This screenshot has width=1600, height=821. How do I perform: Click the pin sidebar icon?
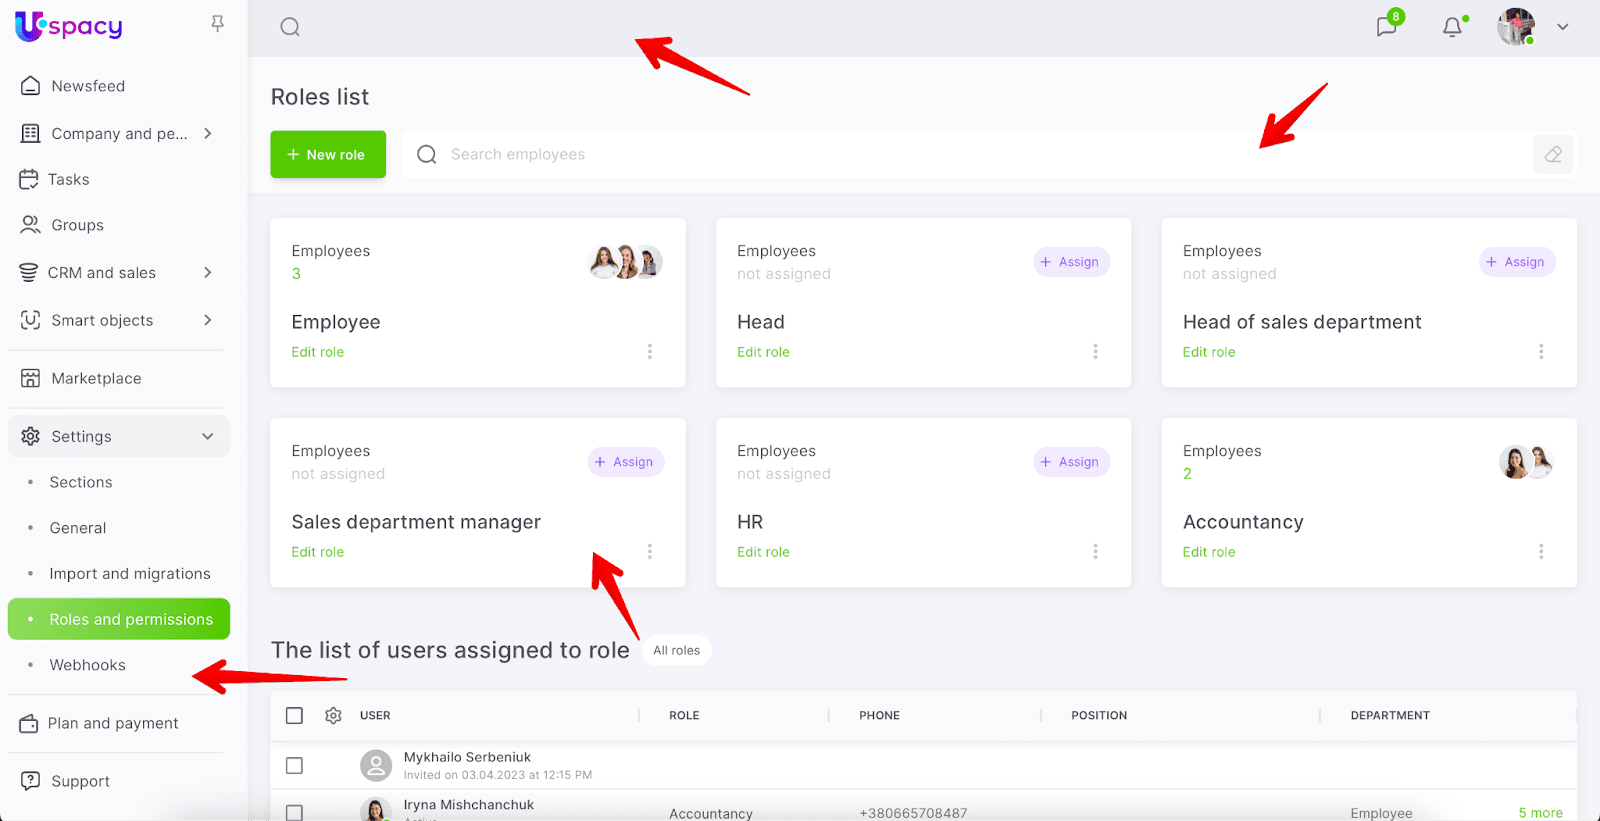click(217, 23)
